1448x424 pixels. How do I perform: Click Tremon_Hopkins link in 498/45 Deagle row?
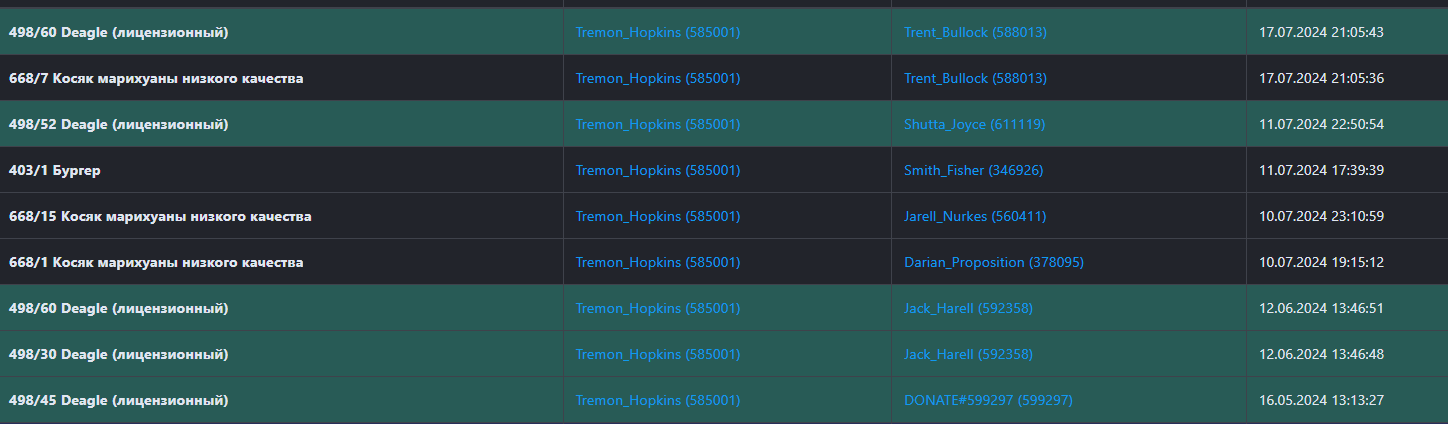[657, 400]
